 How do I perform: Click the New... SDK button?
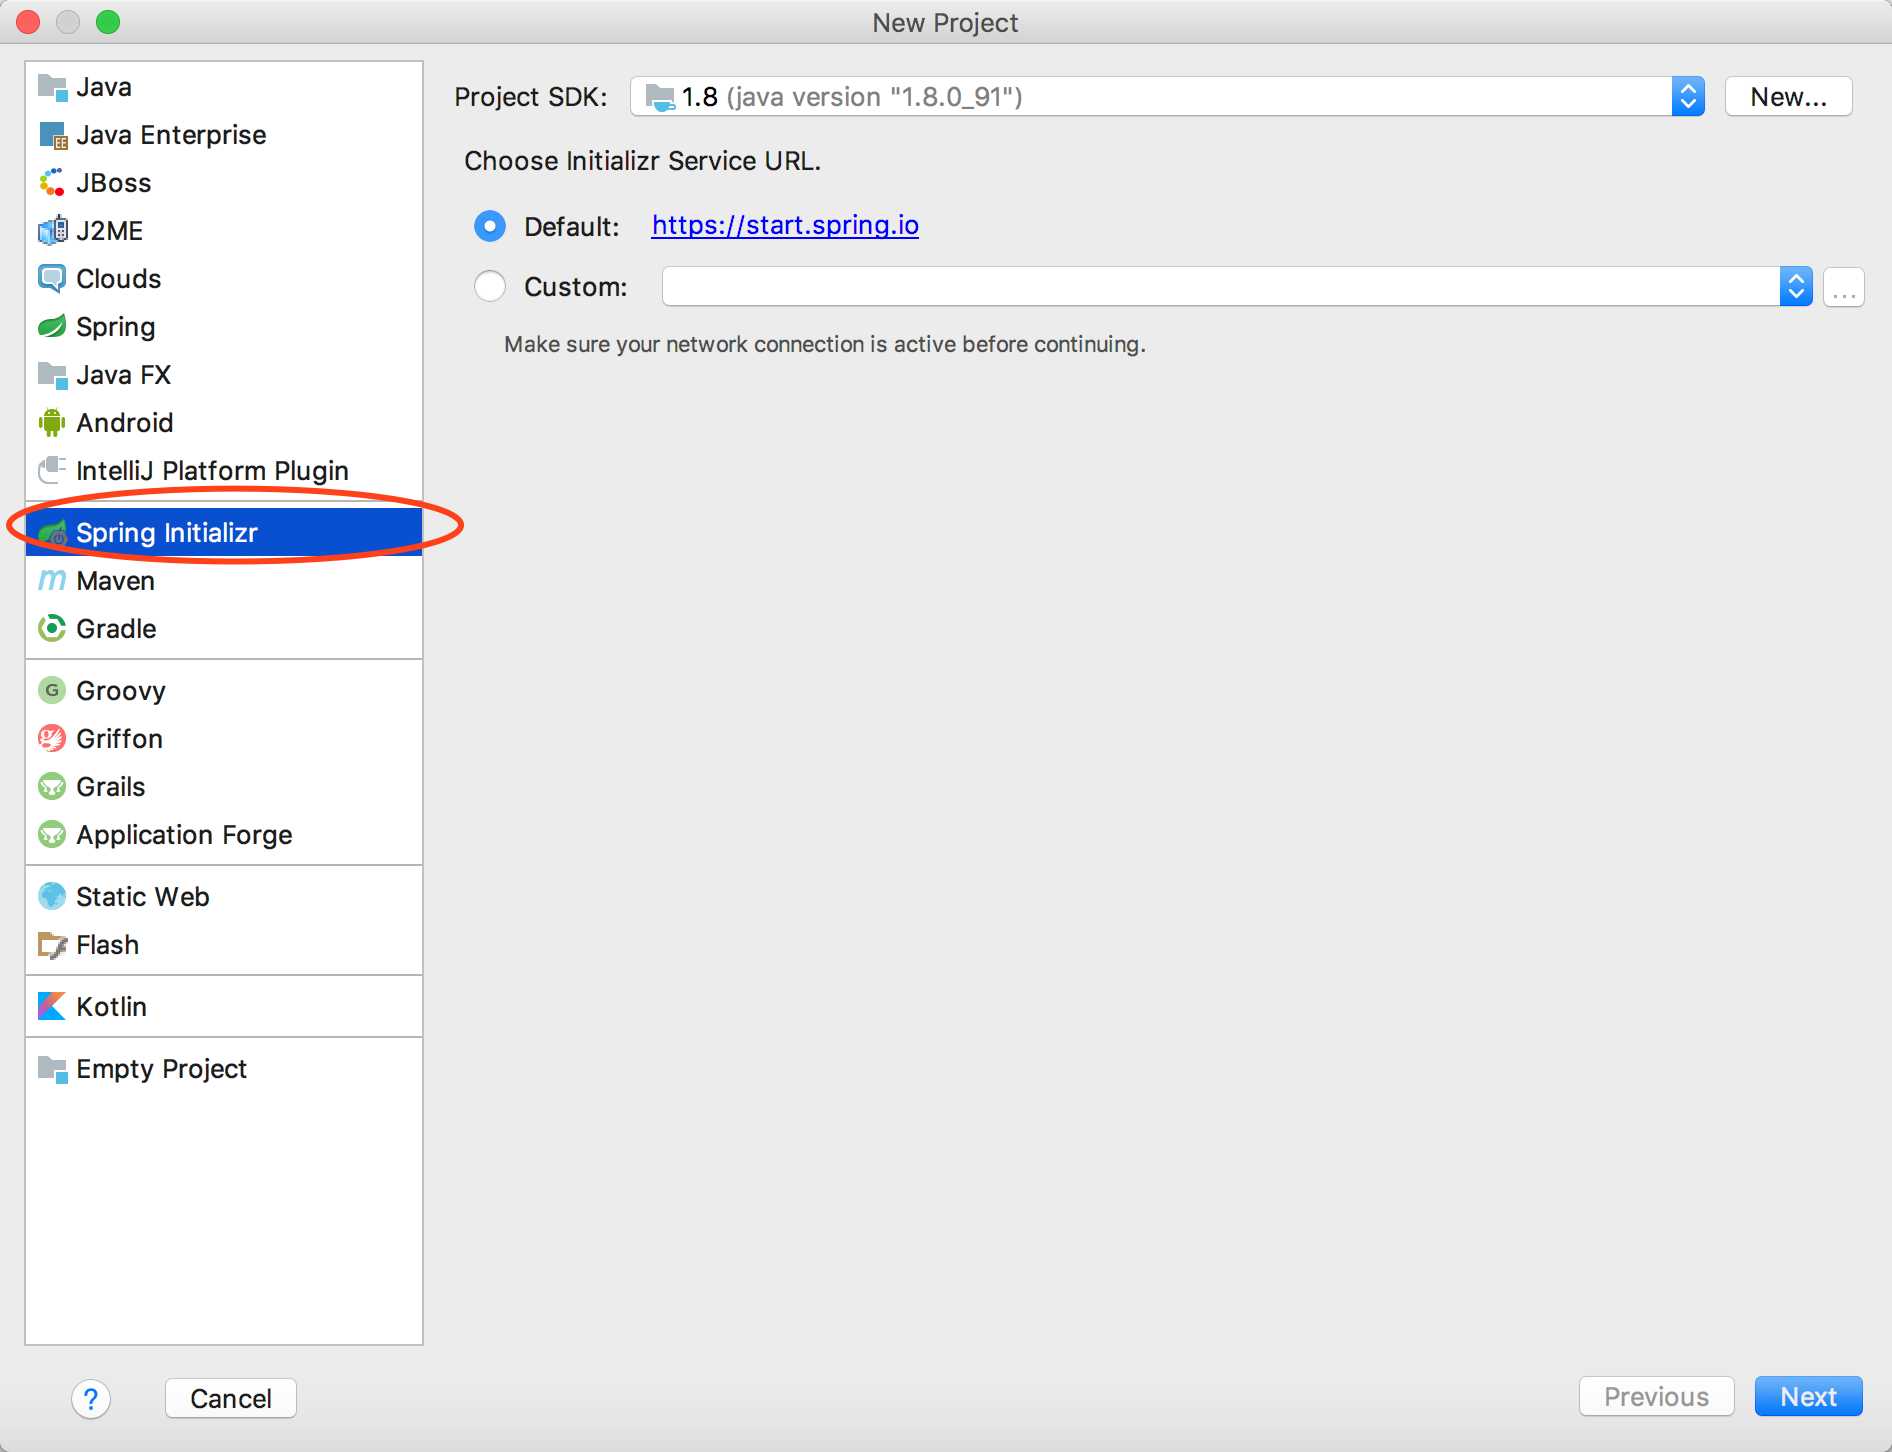1788,97
